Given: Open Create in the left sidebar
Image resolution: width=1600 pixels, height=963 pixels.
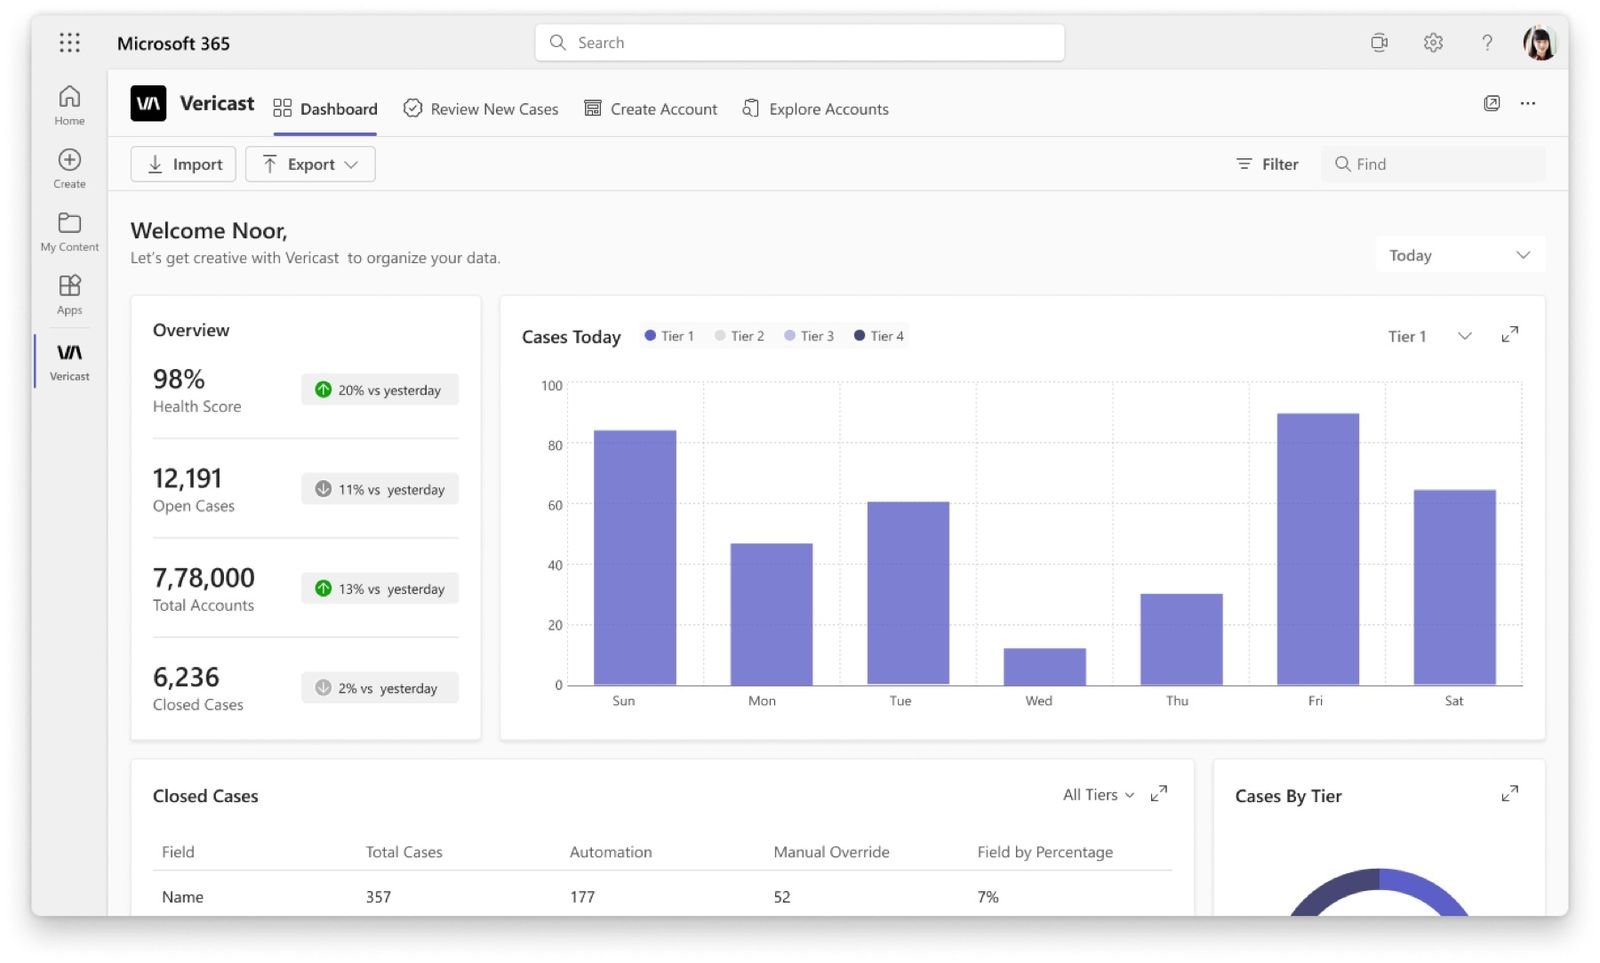Looking at the screenshot, I should pyautogui.click(x=69, y=168).
